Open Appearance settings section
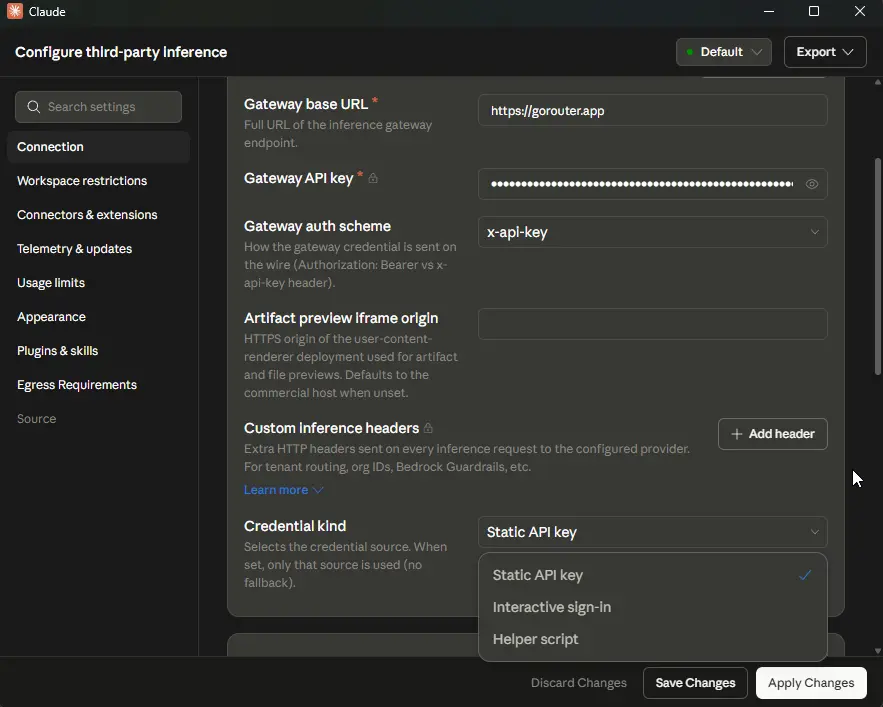This screenshot has width=883, height=707. tap(98, 317)
